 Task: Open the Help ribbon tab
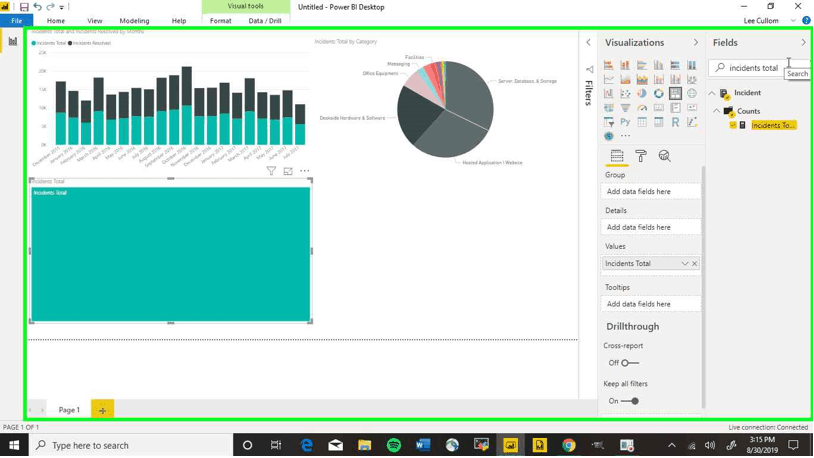pos(179,21)
